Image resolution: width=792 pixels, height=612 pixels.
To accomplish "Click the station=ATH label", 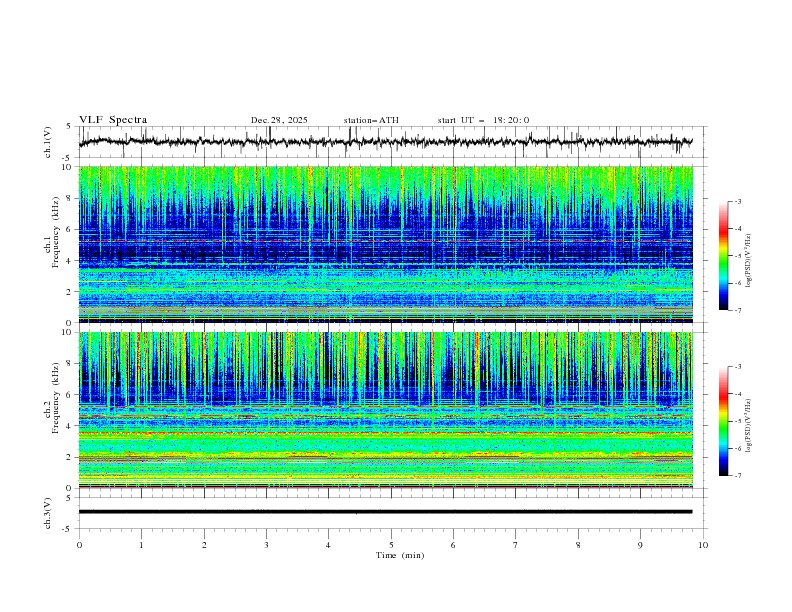I will (x=371, y=120).
